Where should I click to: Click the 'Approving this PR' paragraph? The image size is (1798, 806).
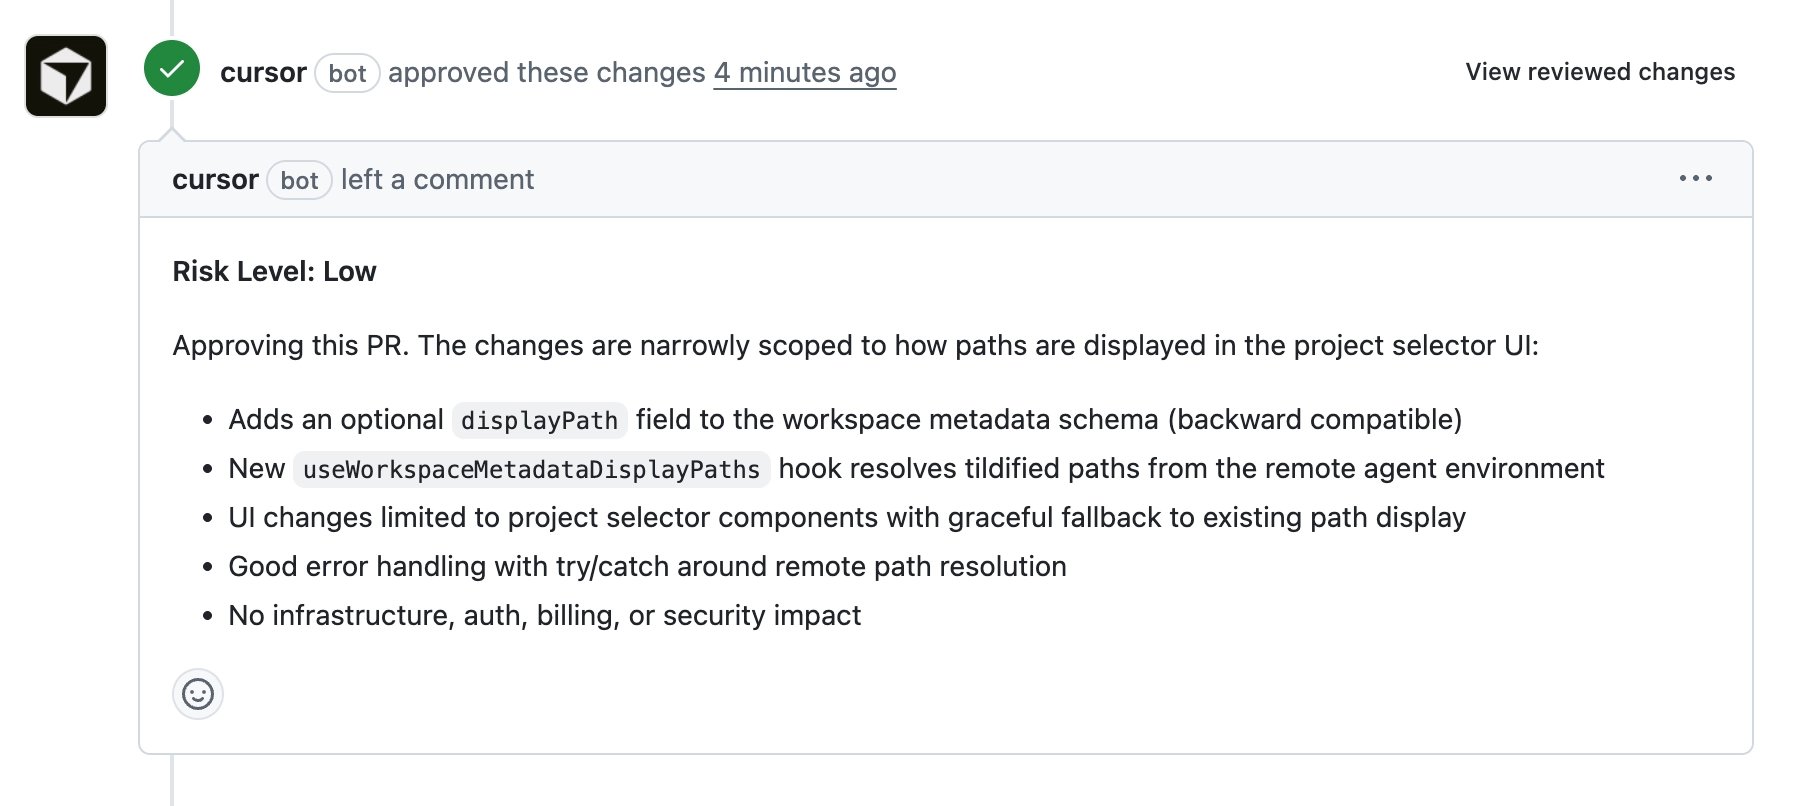(x=855, y=345)
